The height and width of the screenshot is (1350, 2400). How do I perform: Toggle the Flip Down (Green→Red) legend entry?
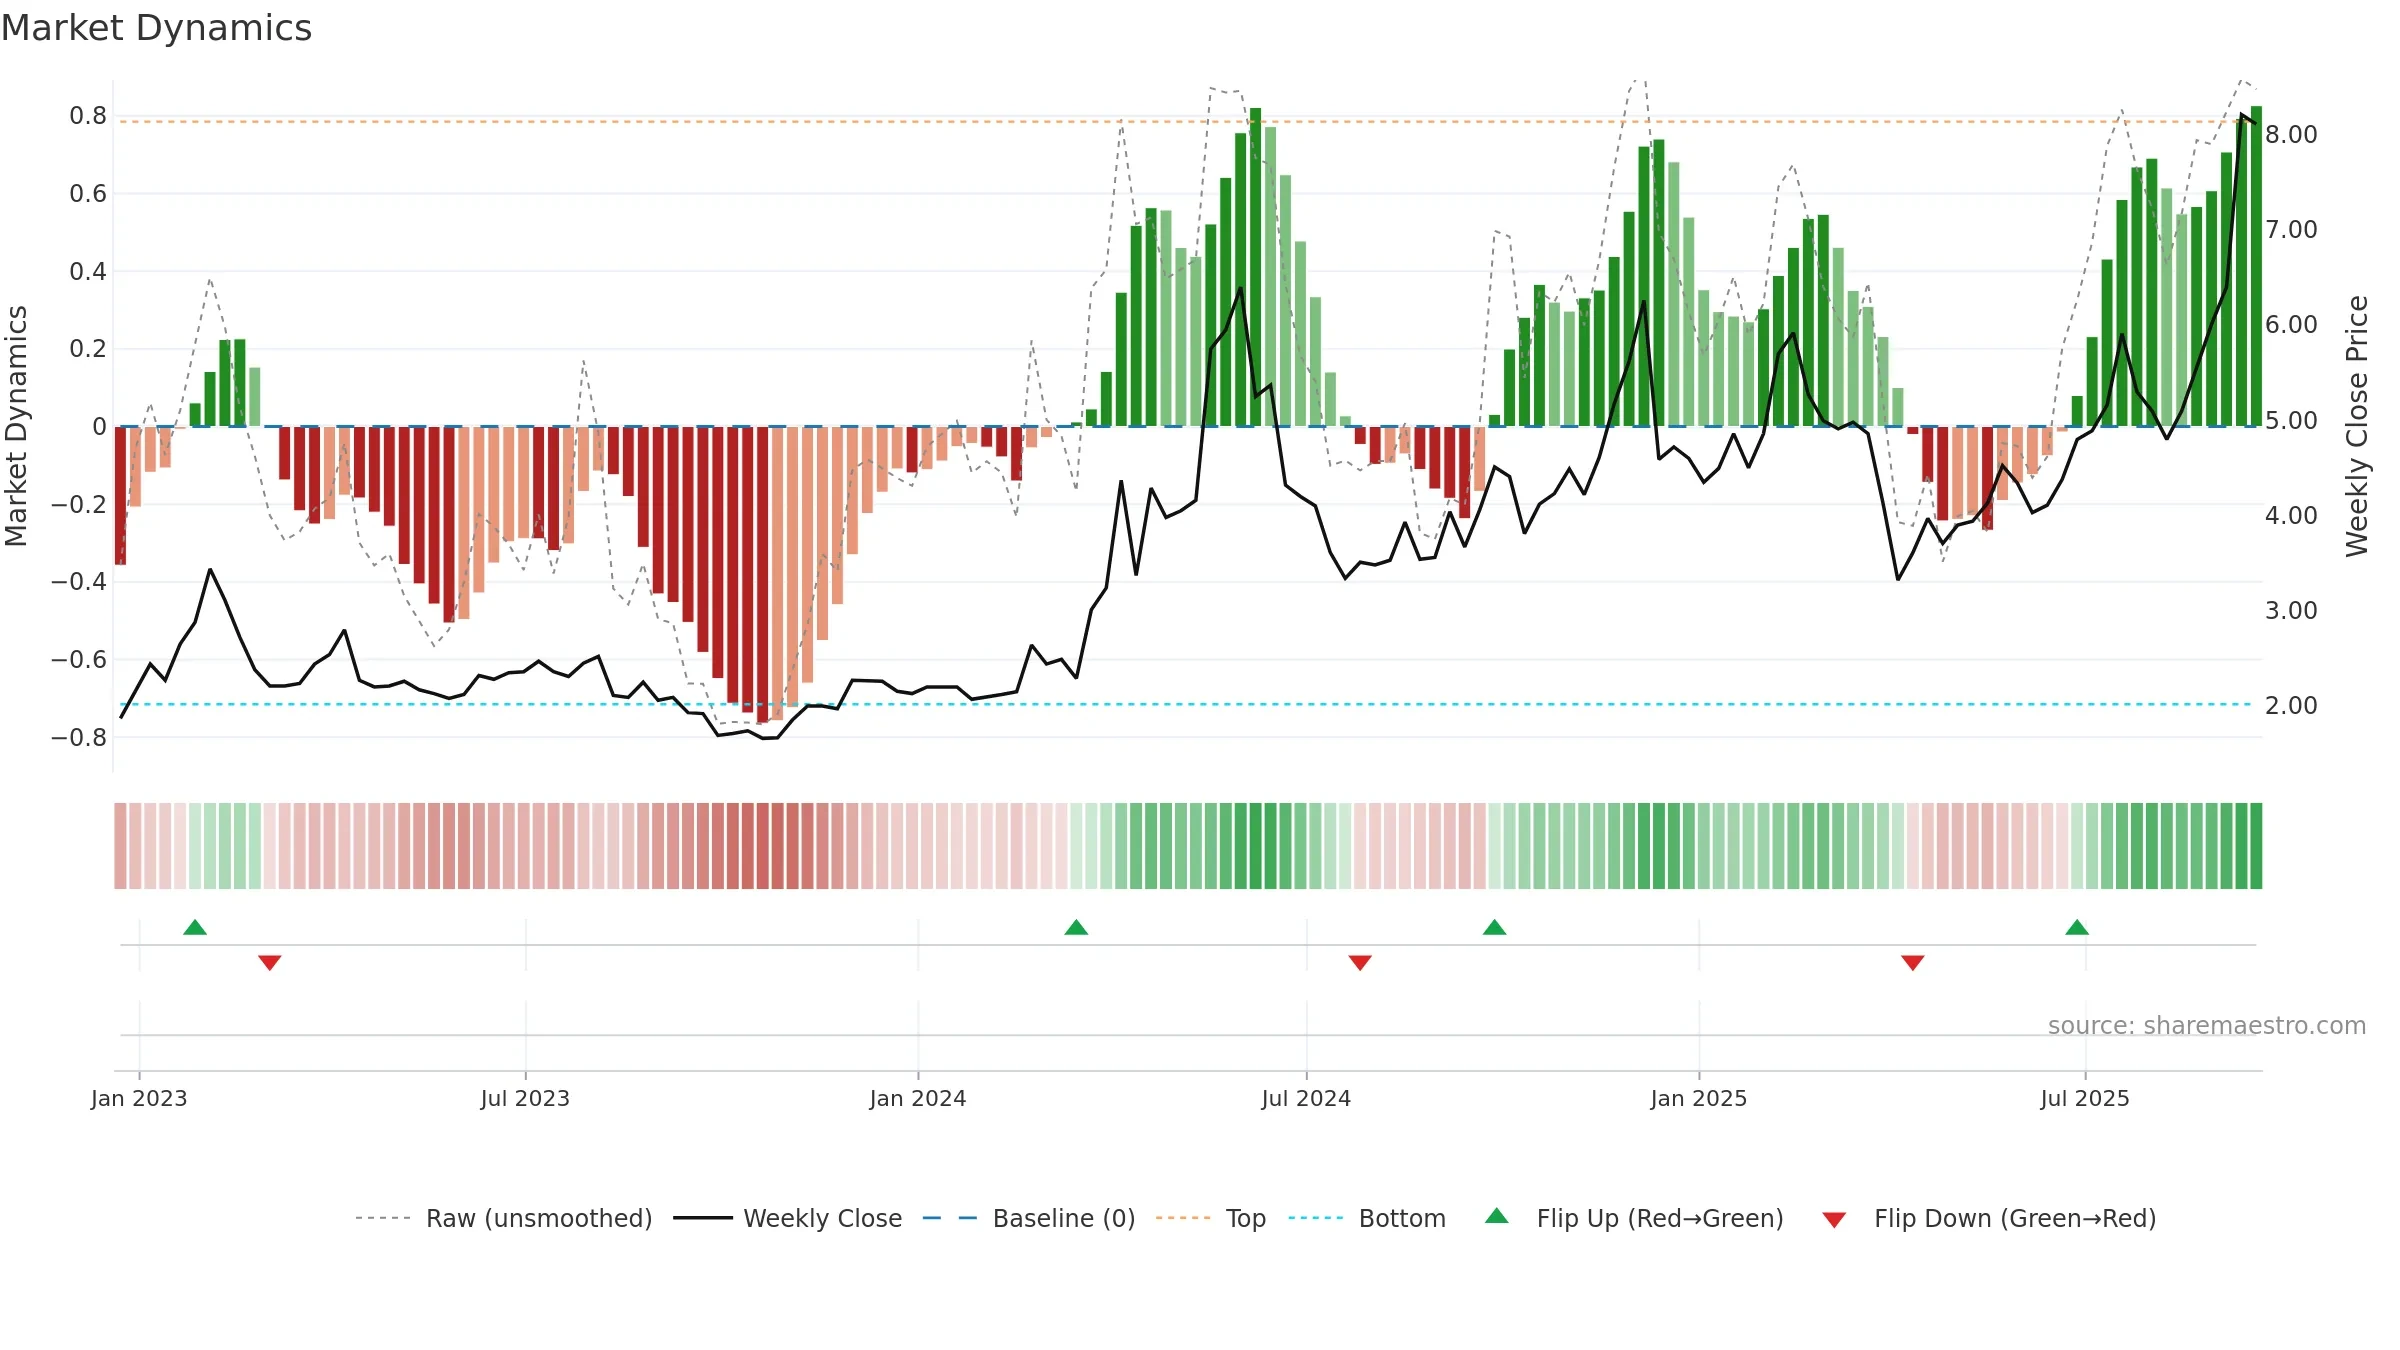point(1989,1218)
